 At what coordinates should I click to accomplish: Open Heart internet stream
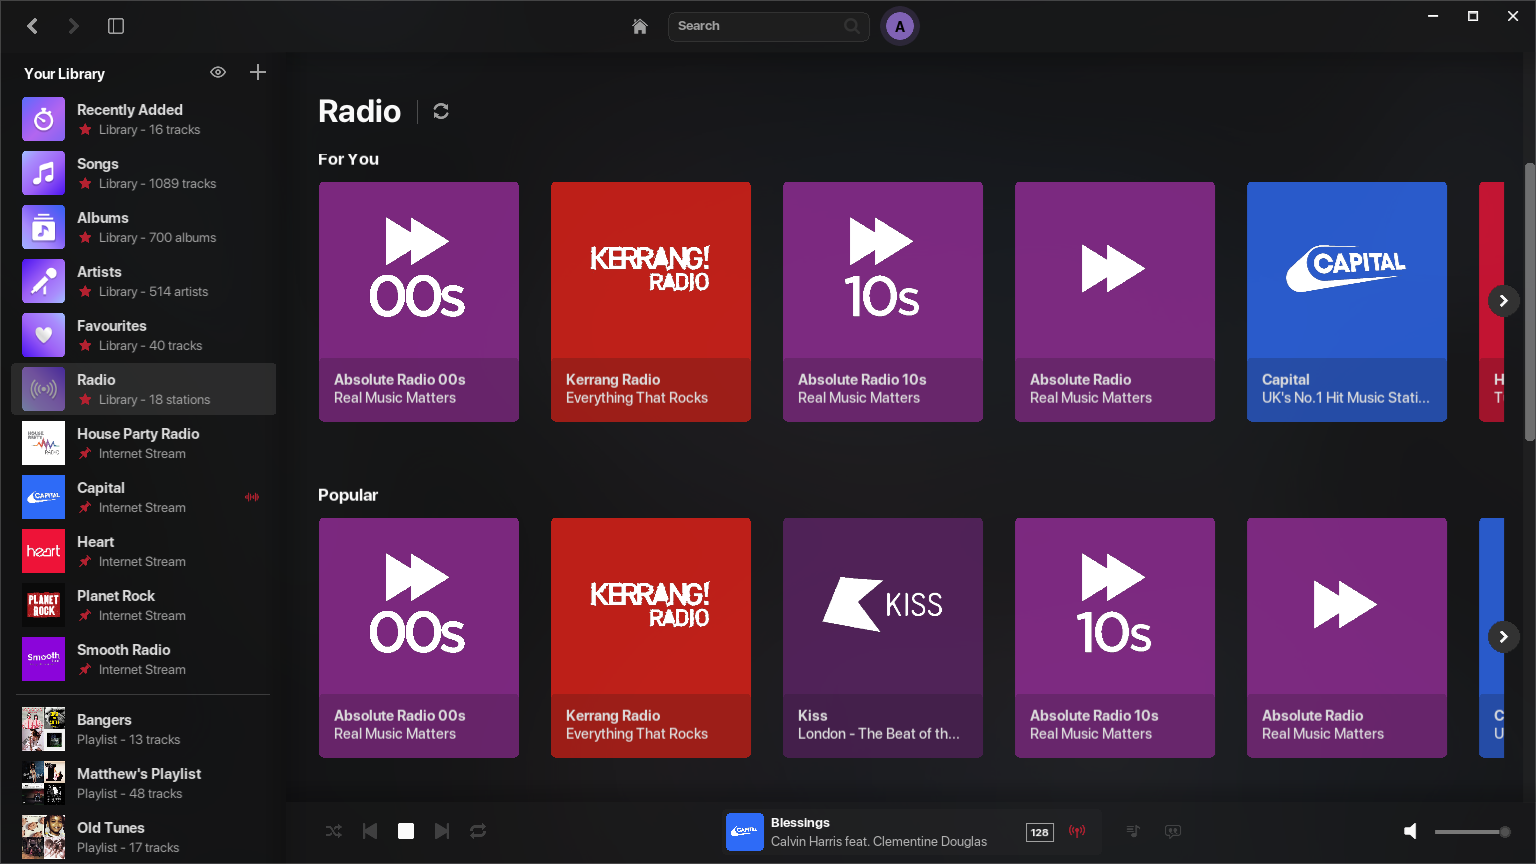[143, 551]
